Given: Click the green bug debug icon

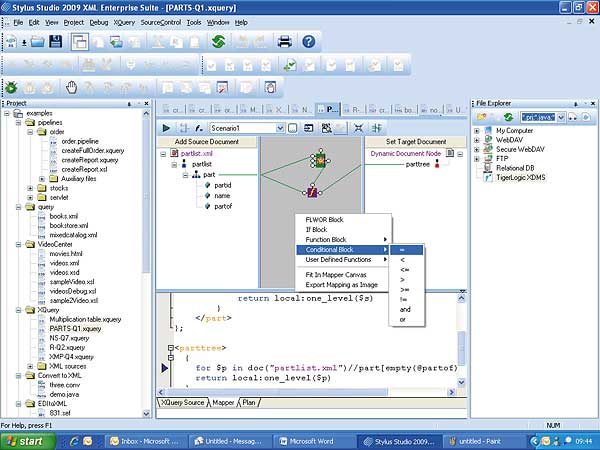Looking at the screenshot, I should [11, 88].
